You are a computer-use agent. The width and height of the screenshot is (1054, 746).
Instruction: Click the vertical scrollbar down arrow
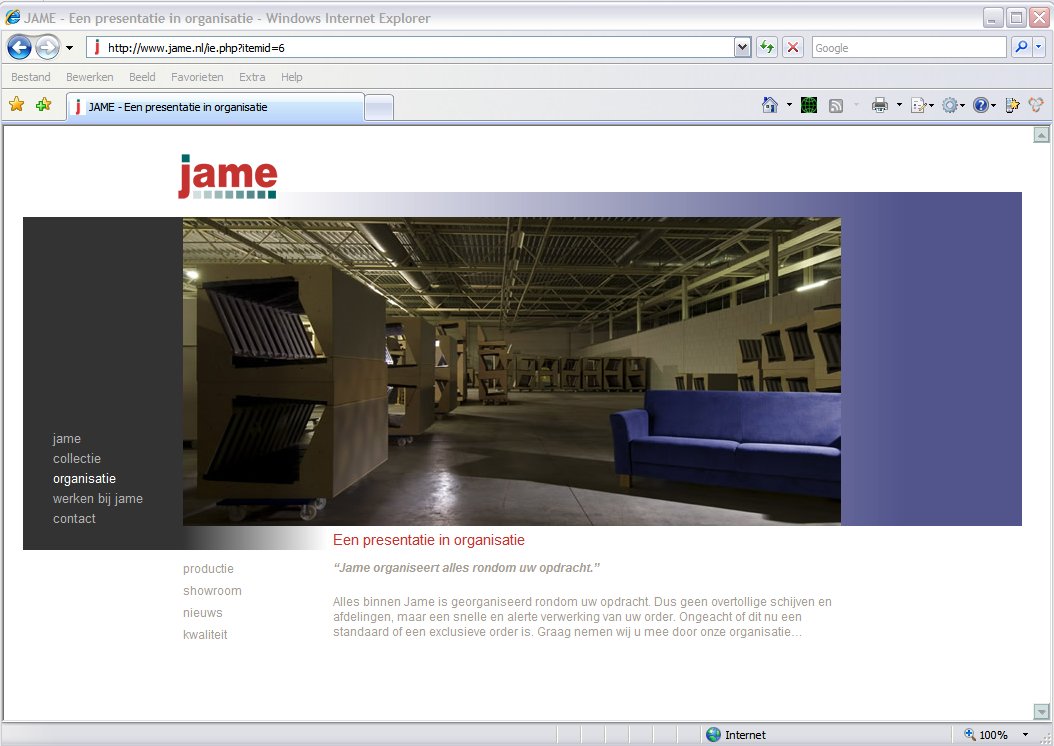point(1041,711)
